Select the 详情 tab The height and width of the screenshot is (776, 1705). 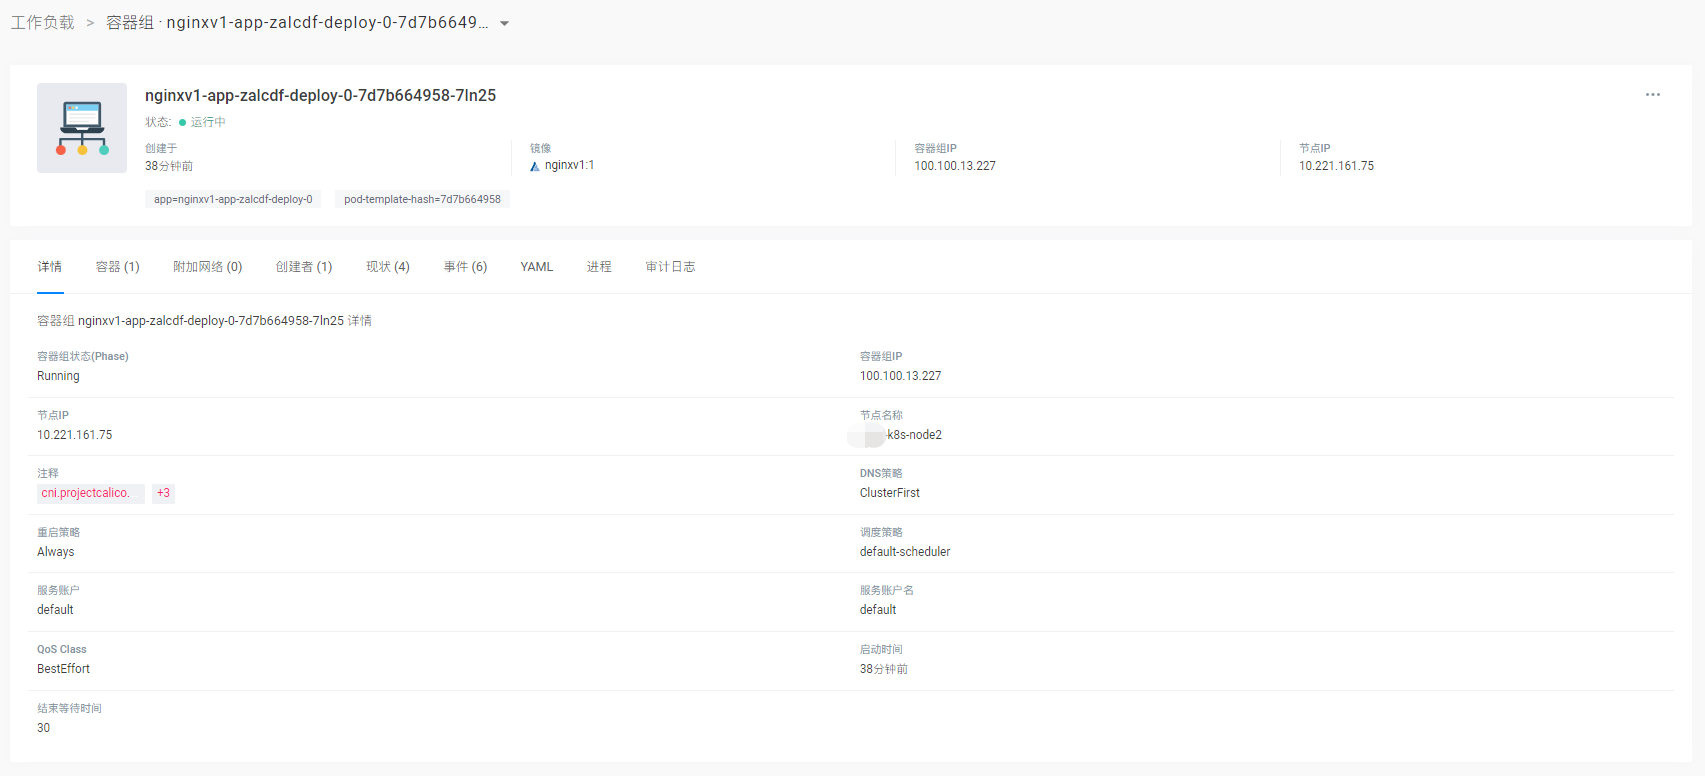tap(50, 267)
